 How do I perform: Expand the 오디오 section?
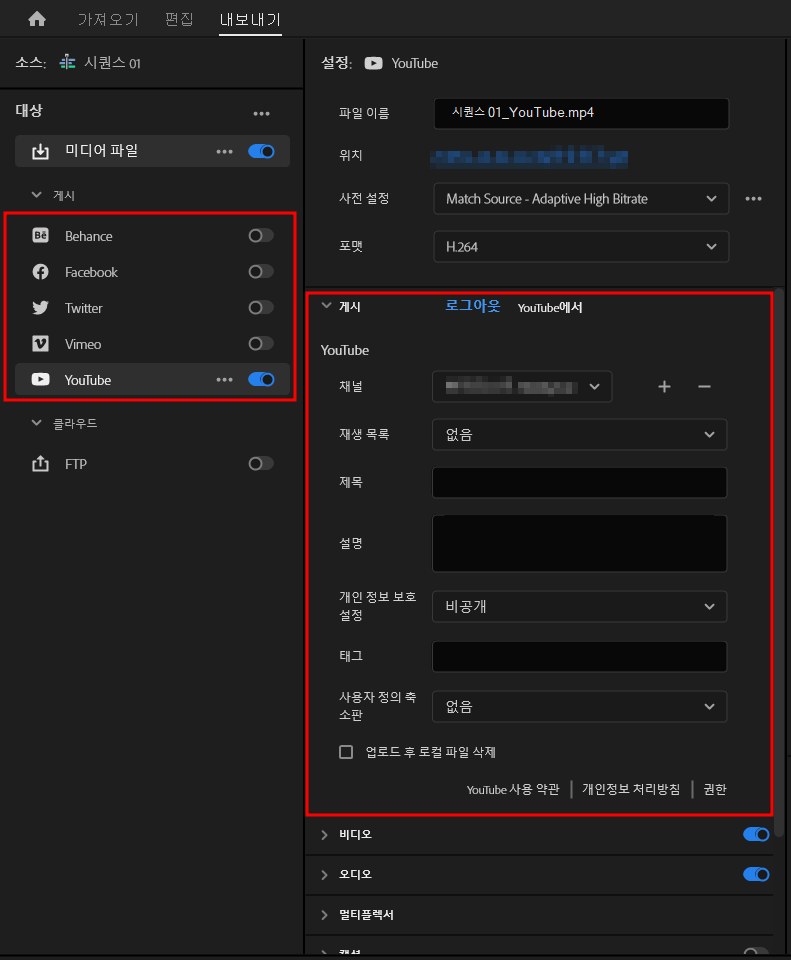(x=324, y=875)
